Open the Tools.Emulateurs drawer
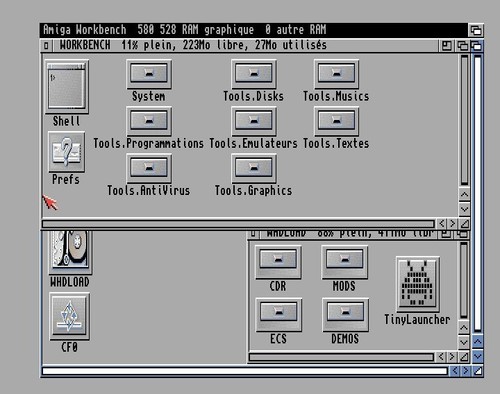Image resolution: width=500 pixels, height=394 pixels. [x=254, y=121]
